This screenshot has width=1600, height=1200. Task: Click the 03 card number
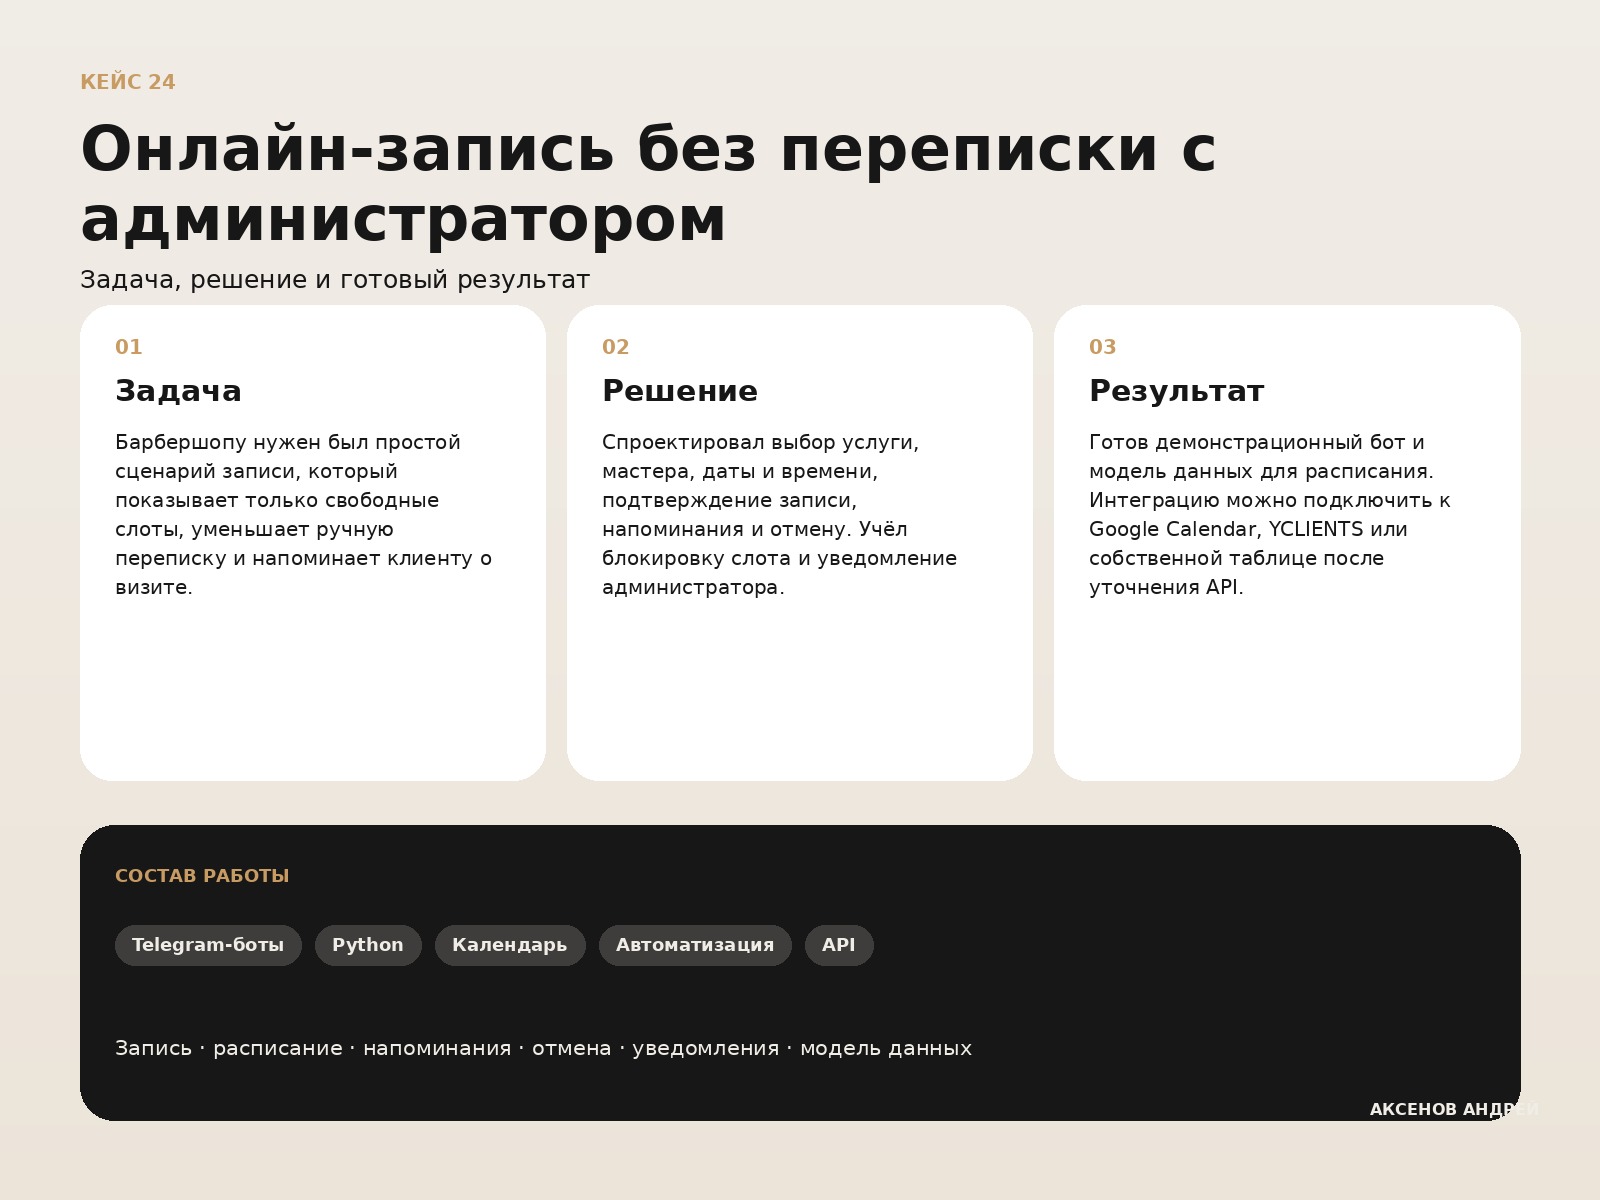tap(1103, 347)
